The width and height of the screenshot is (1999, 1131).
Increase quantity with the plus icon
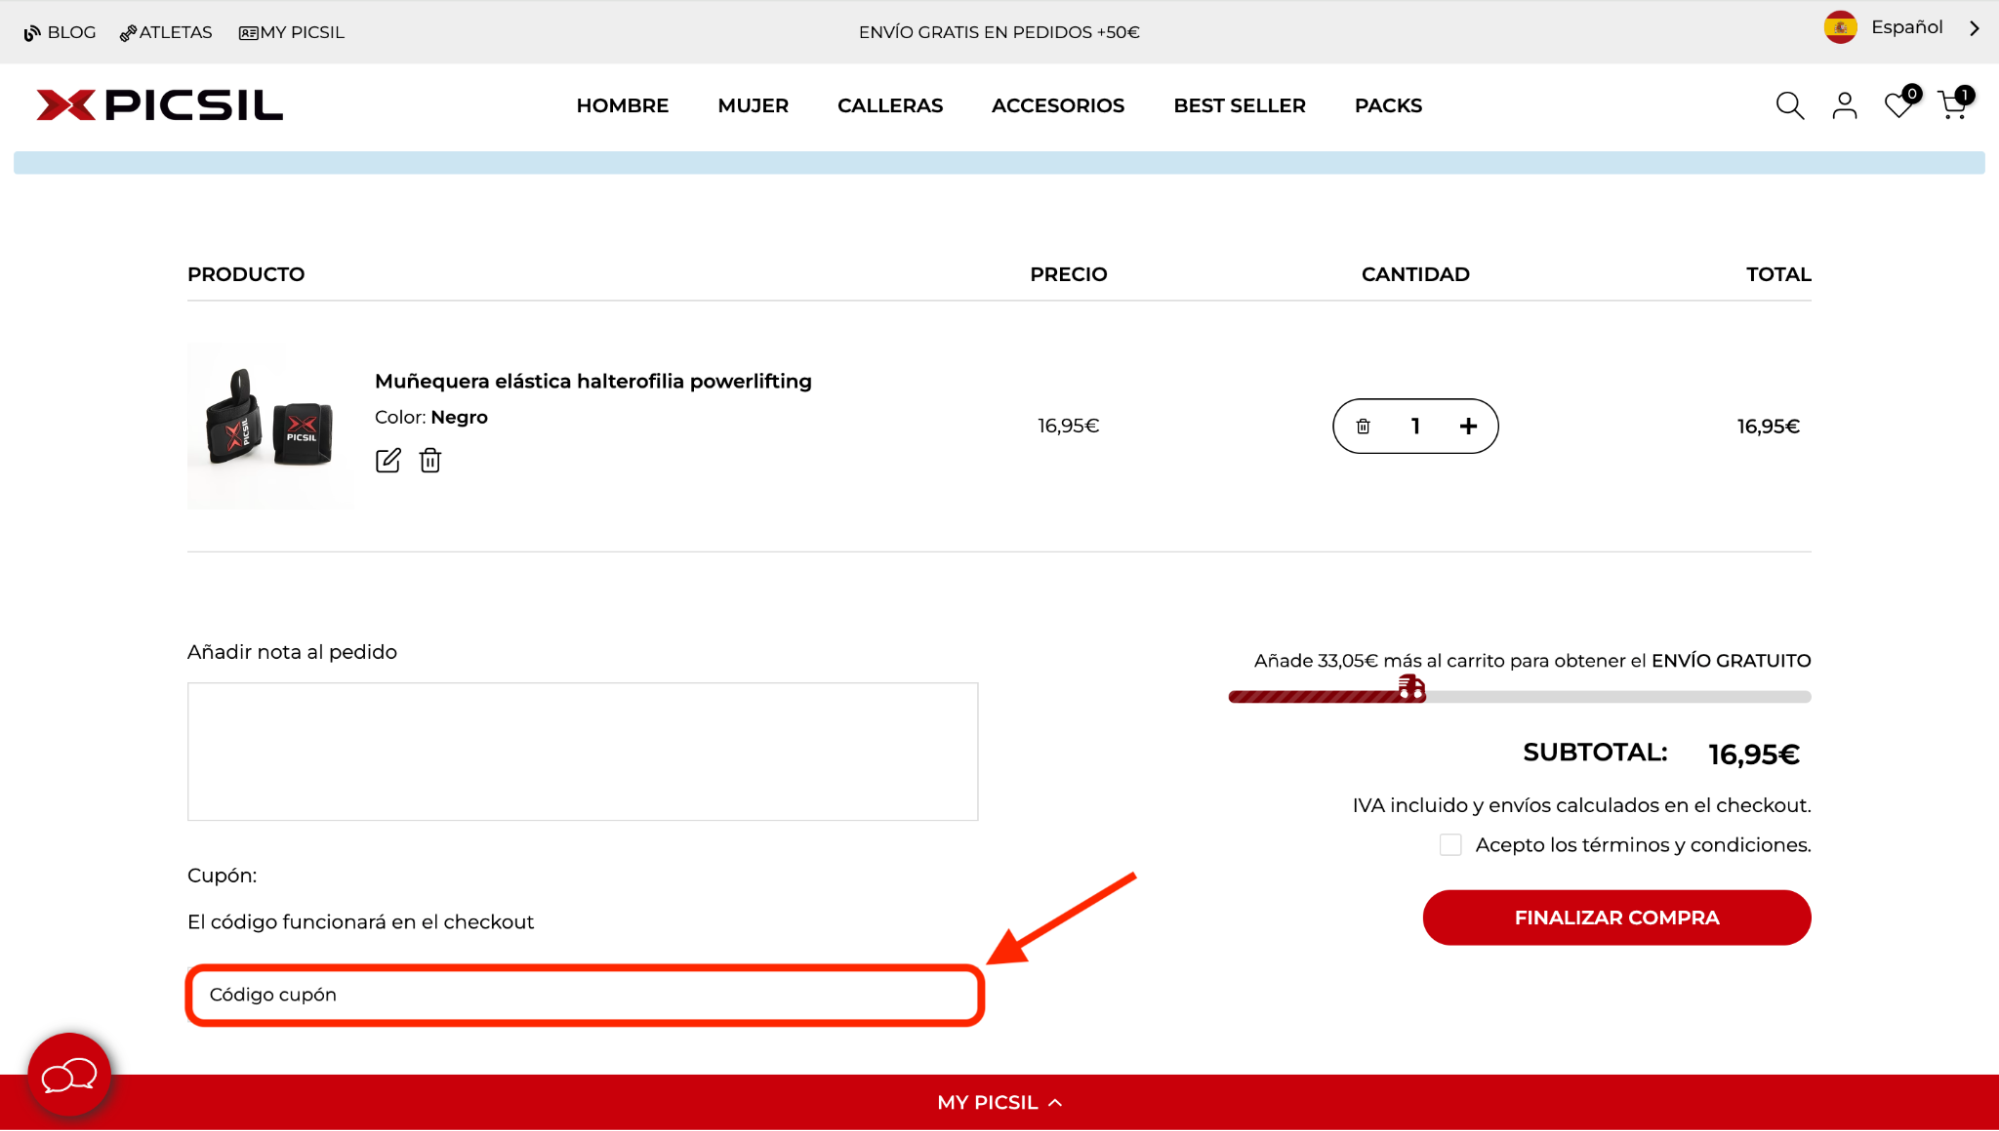pos(1468,427)
